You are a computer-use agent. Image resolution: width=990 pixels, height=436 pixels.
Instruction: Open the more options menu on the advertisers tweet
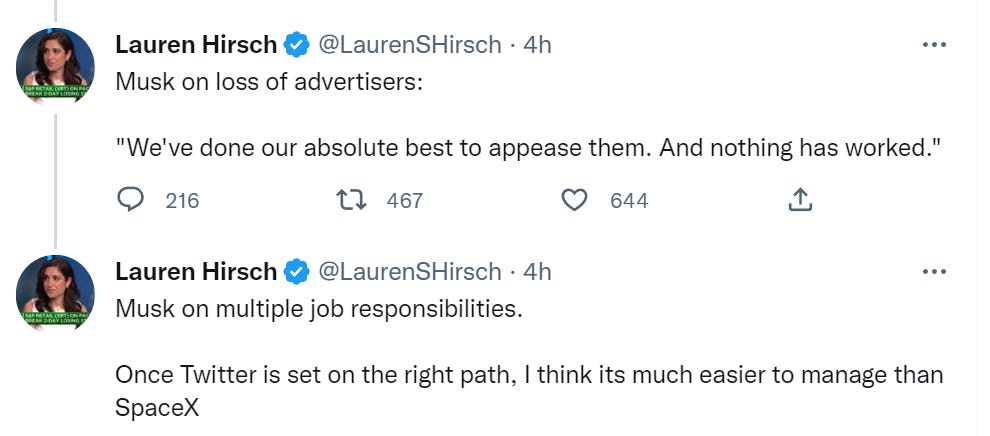pos(933,45)
